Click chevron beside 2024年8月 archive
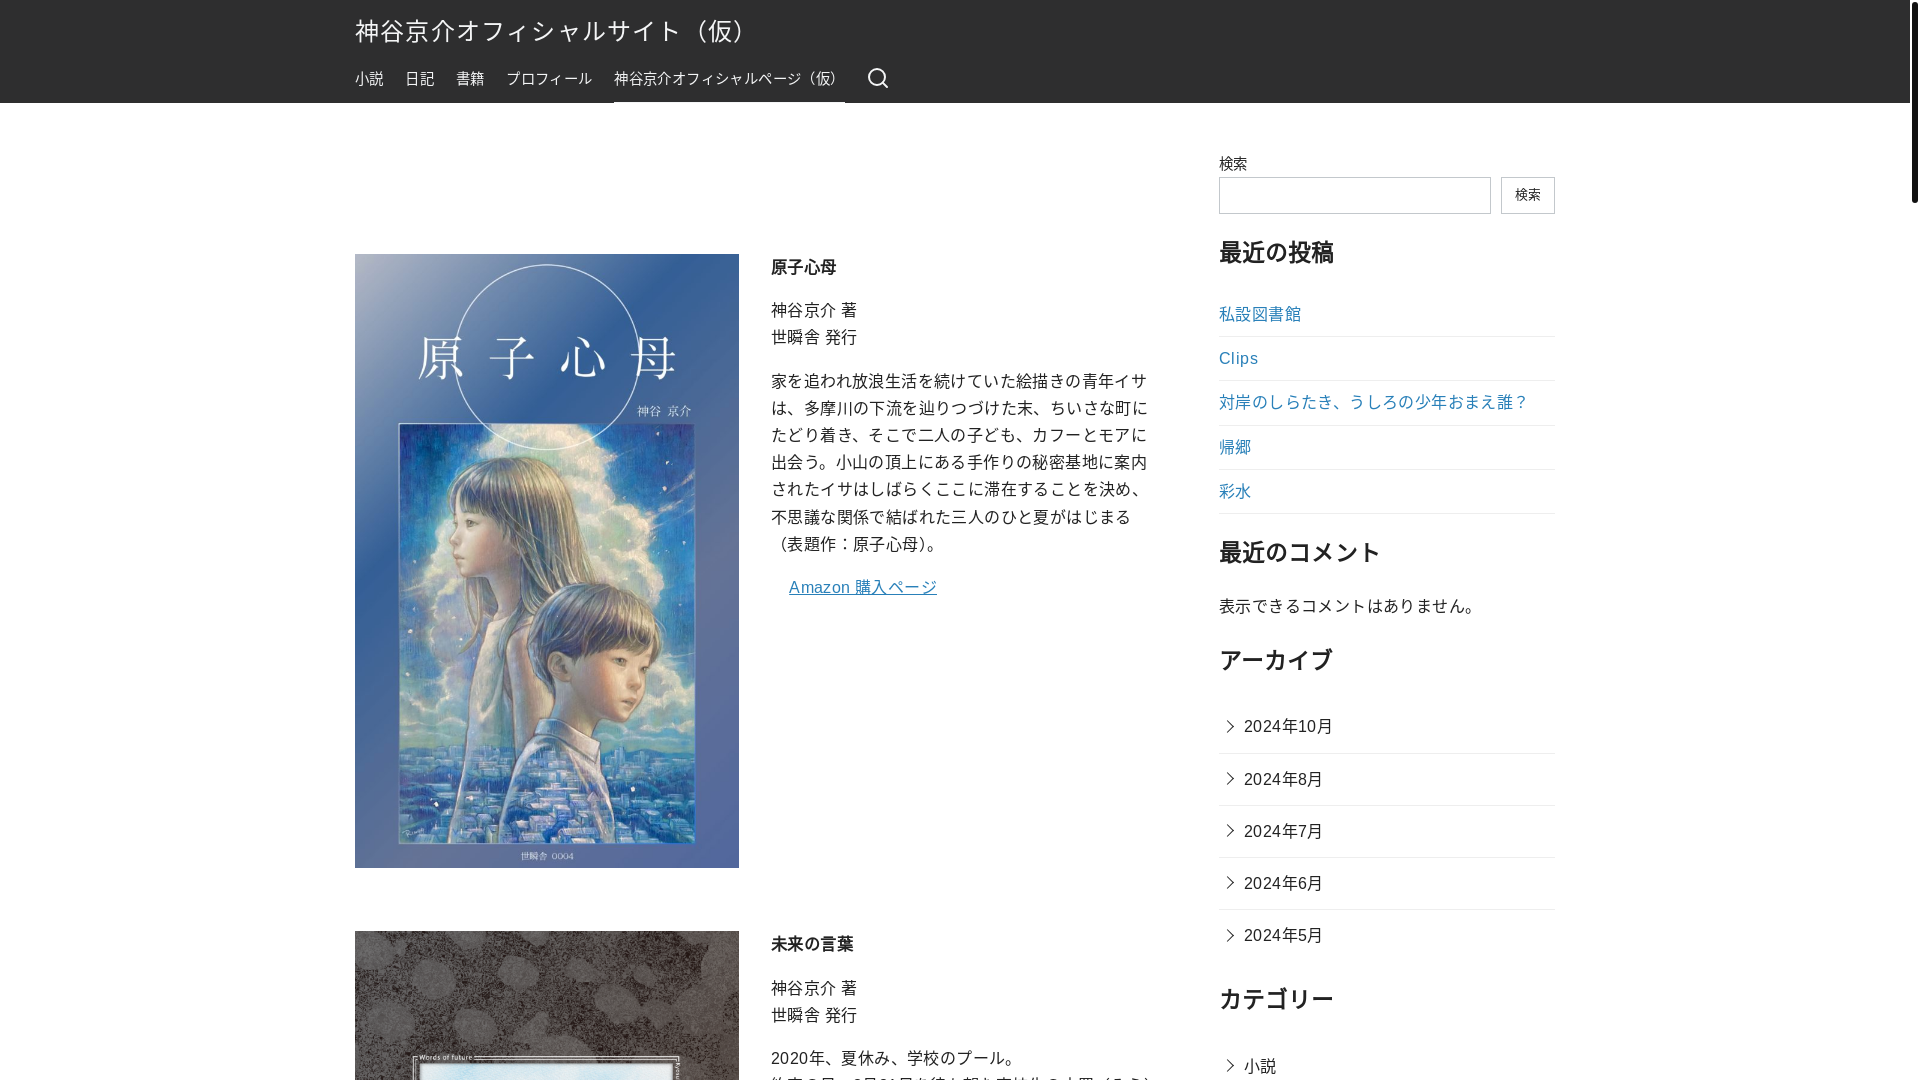 pyautogui.click(x=1230, y=778)
